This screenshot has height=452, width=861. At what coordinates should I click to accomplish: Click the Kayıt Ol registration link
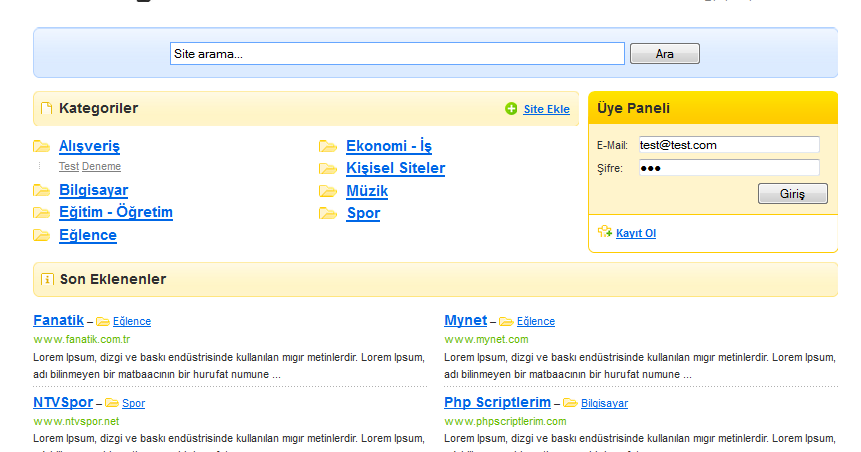point(636,233)
